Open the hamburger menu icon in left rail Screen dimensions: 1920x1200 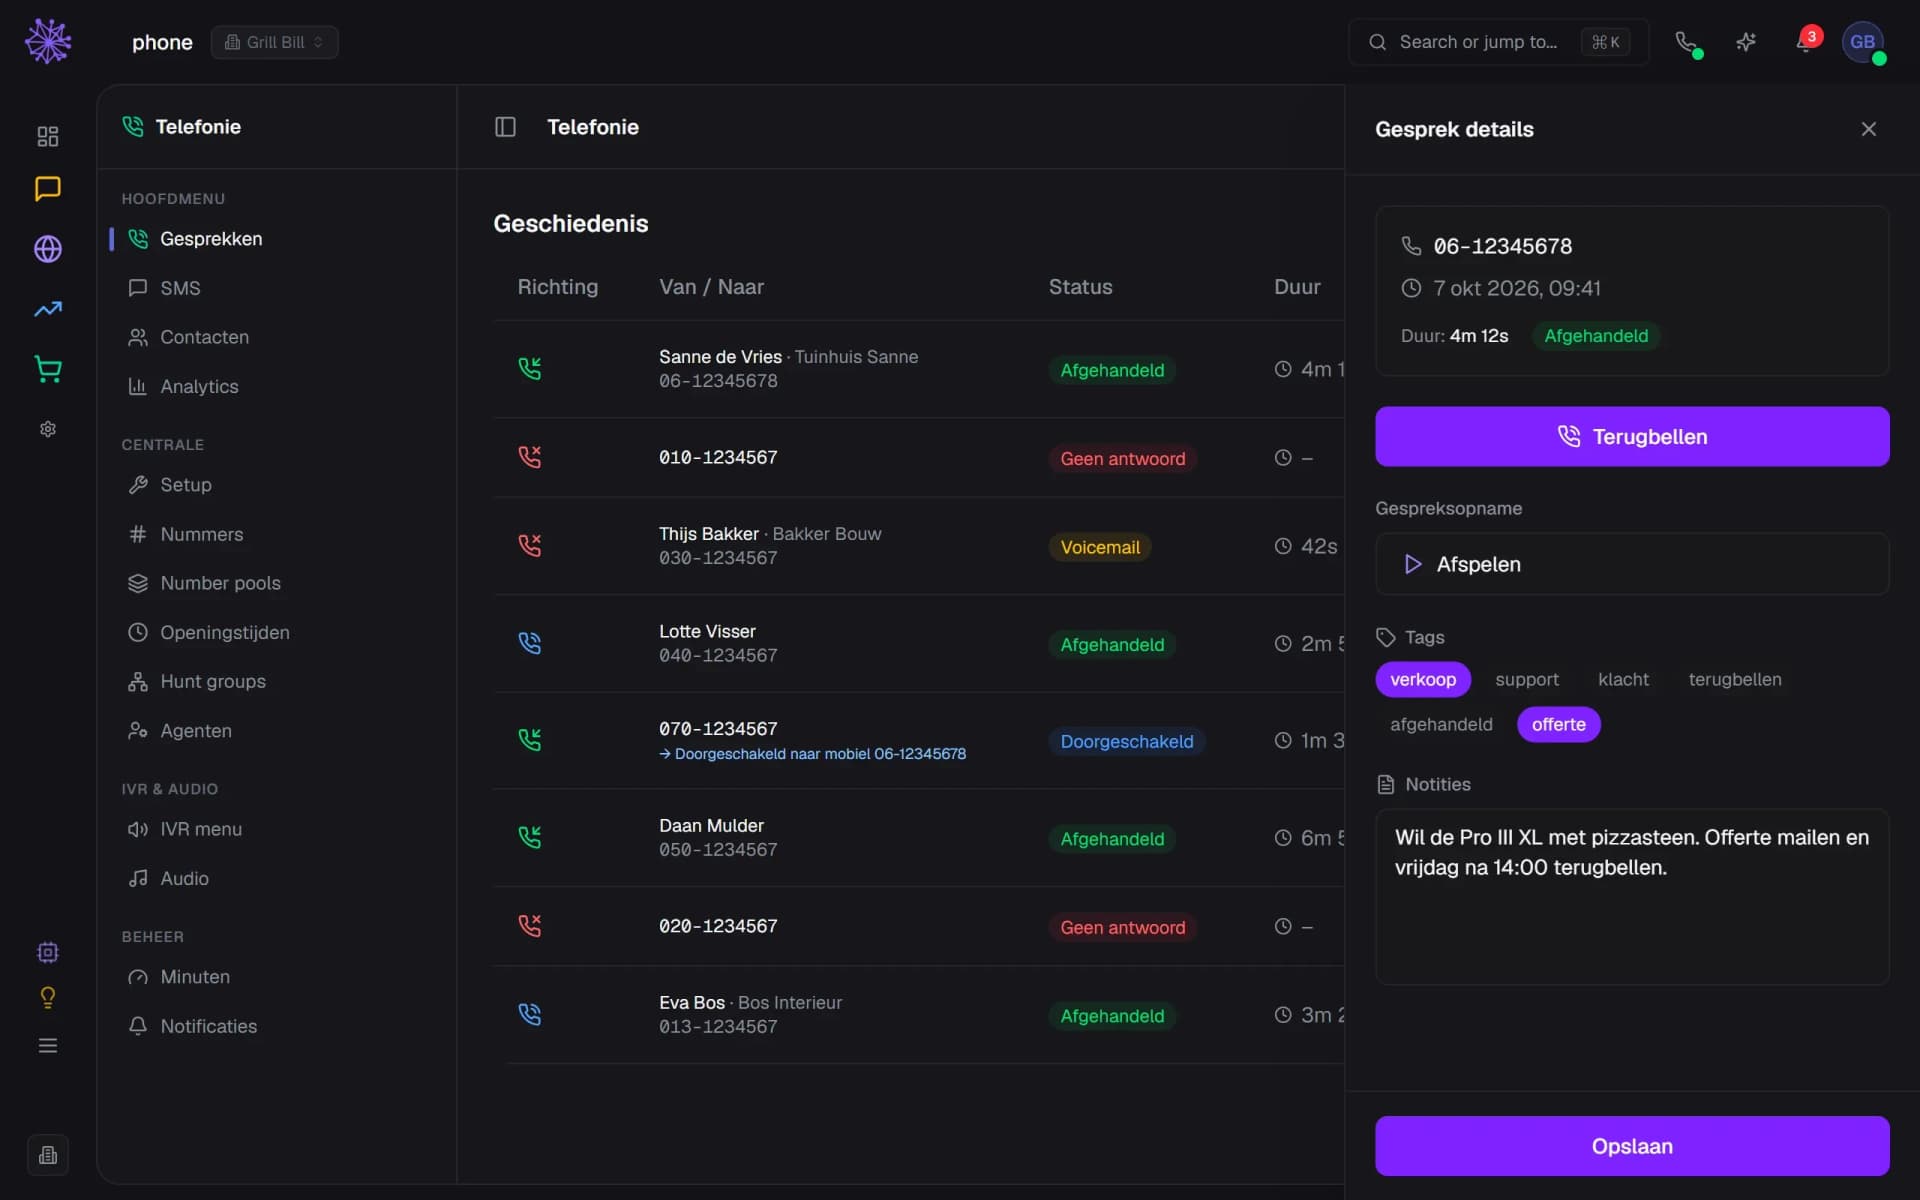pyautogui.click(x=48, y=1046)
